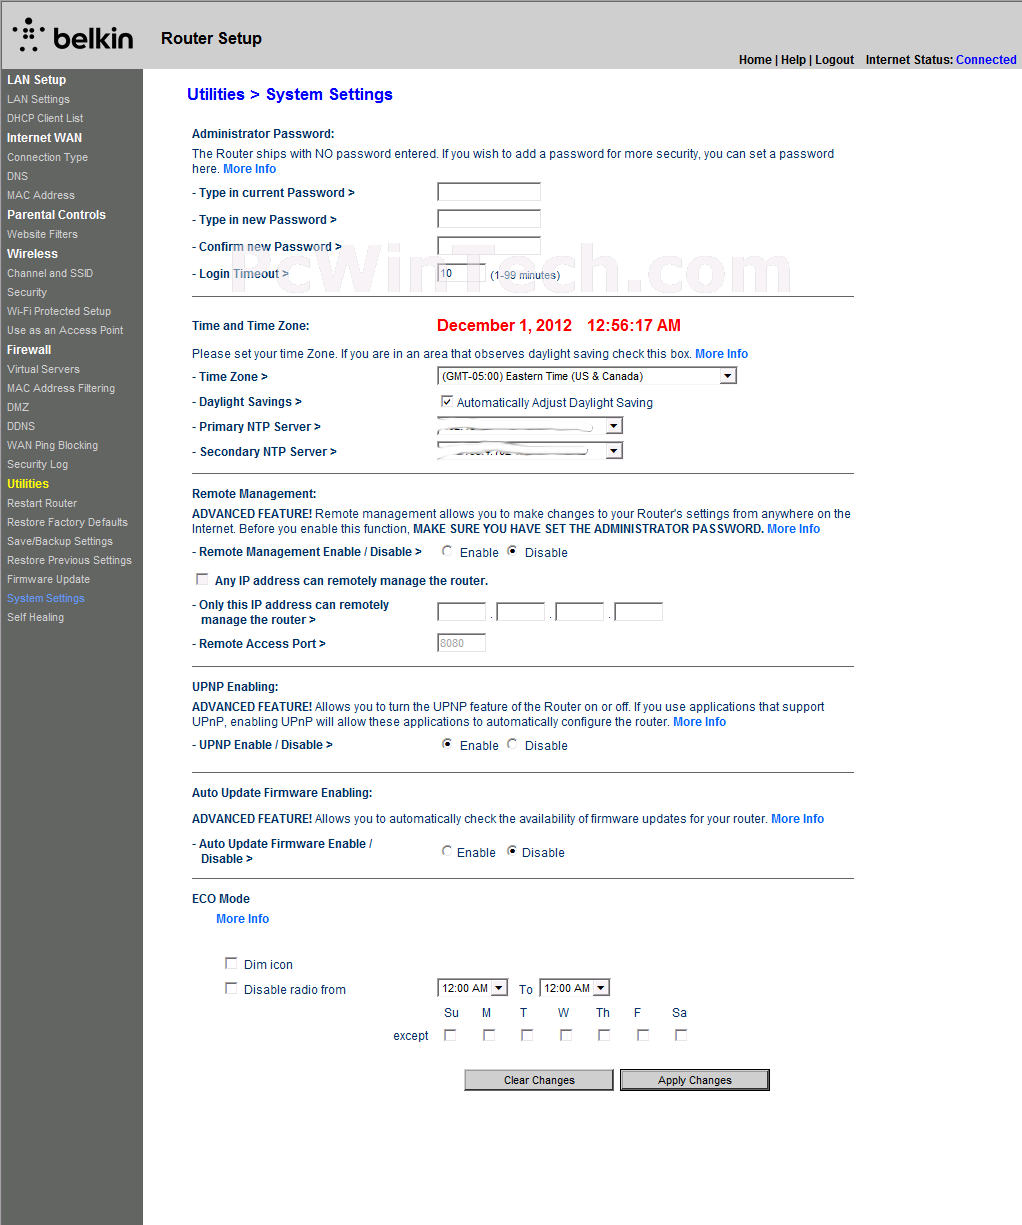Select Enable for Remote Management
Image resolution: width=1022 pixels, height=1225 pixels.
pyautogui.click(x=447, y=551)
